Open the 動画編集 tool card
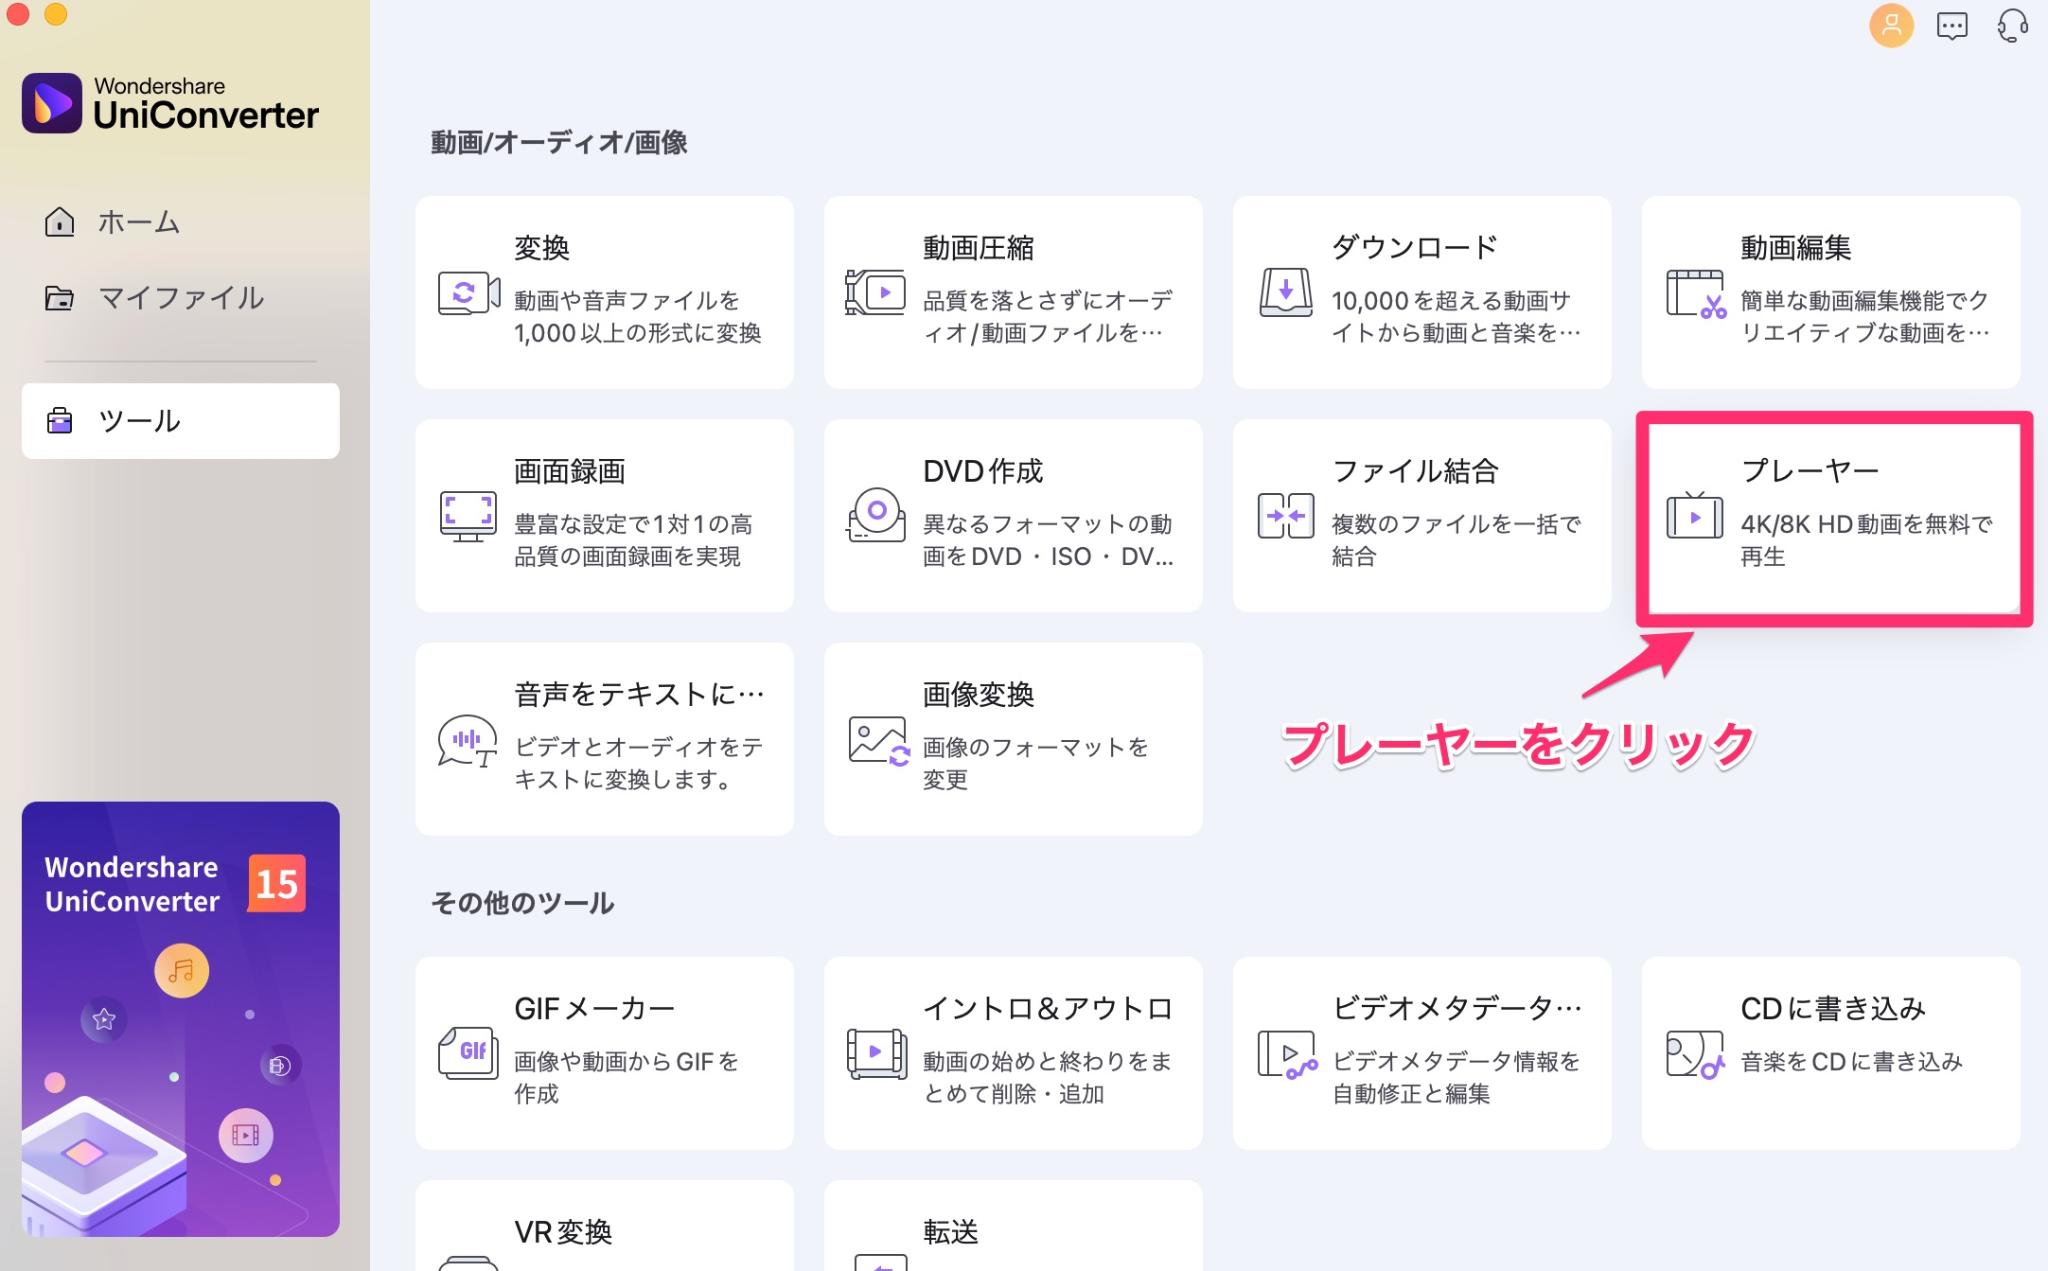Screen dimensions: 2048x1271 click(x=1831, y=292)
